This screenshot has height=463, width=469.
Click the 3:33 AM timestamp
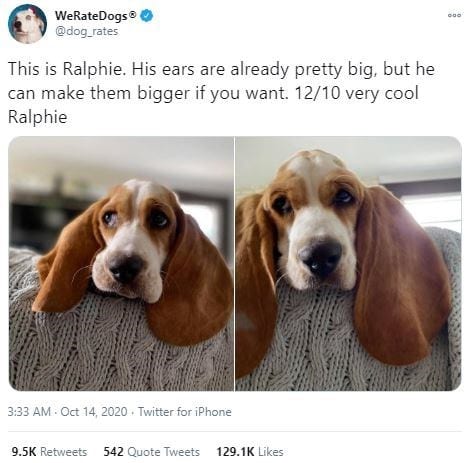point(29,412)
